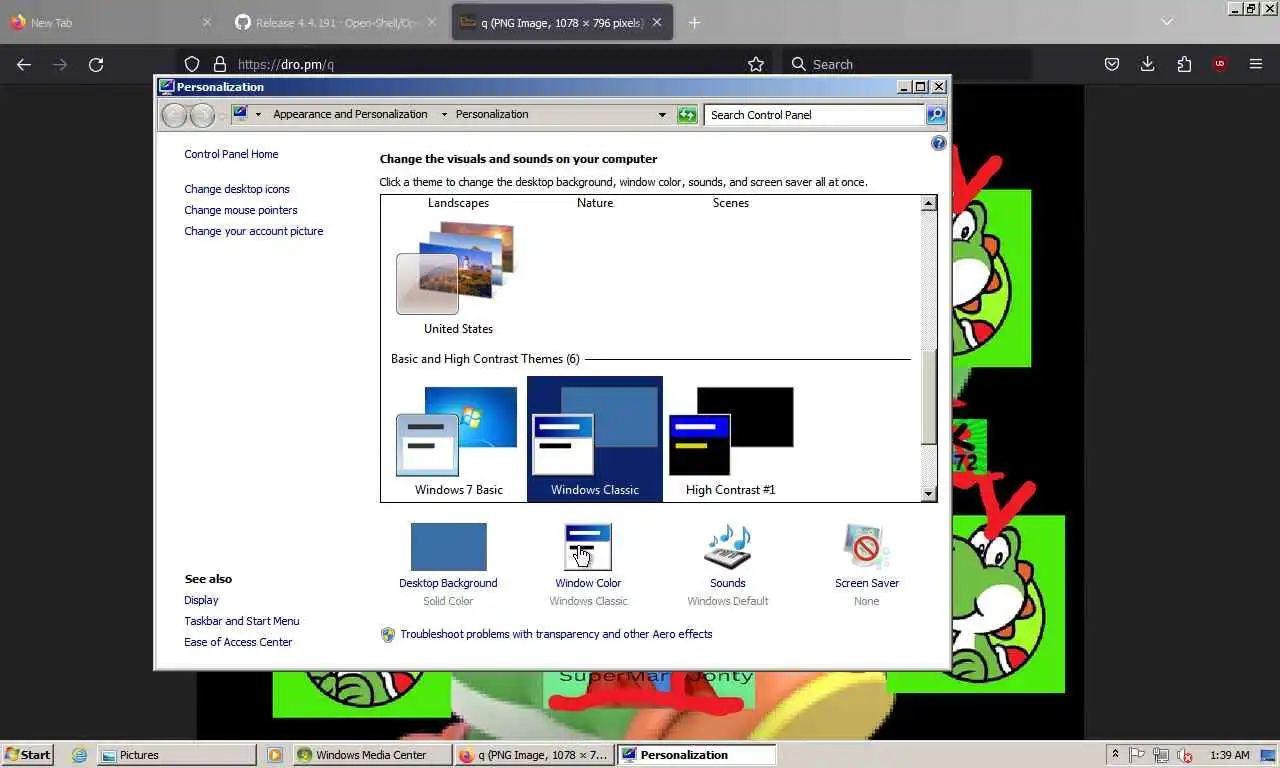Open the uBlock Origin extension icon
1280x768 pixels.
coord(1219,64)
